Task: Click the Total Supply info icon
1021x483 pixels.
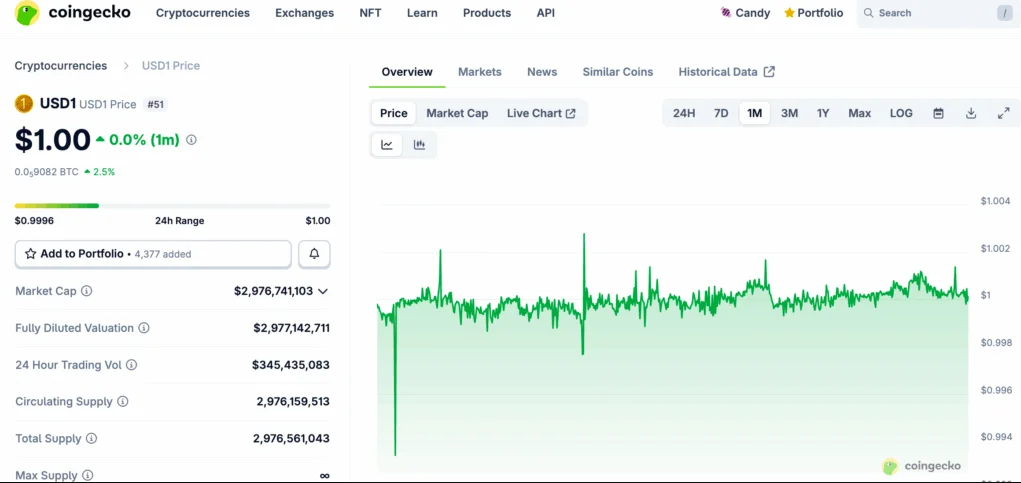Action: tap(92, 439)
